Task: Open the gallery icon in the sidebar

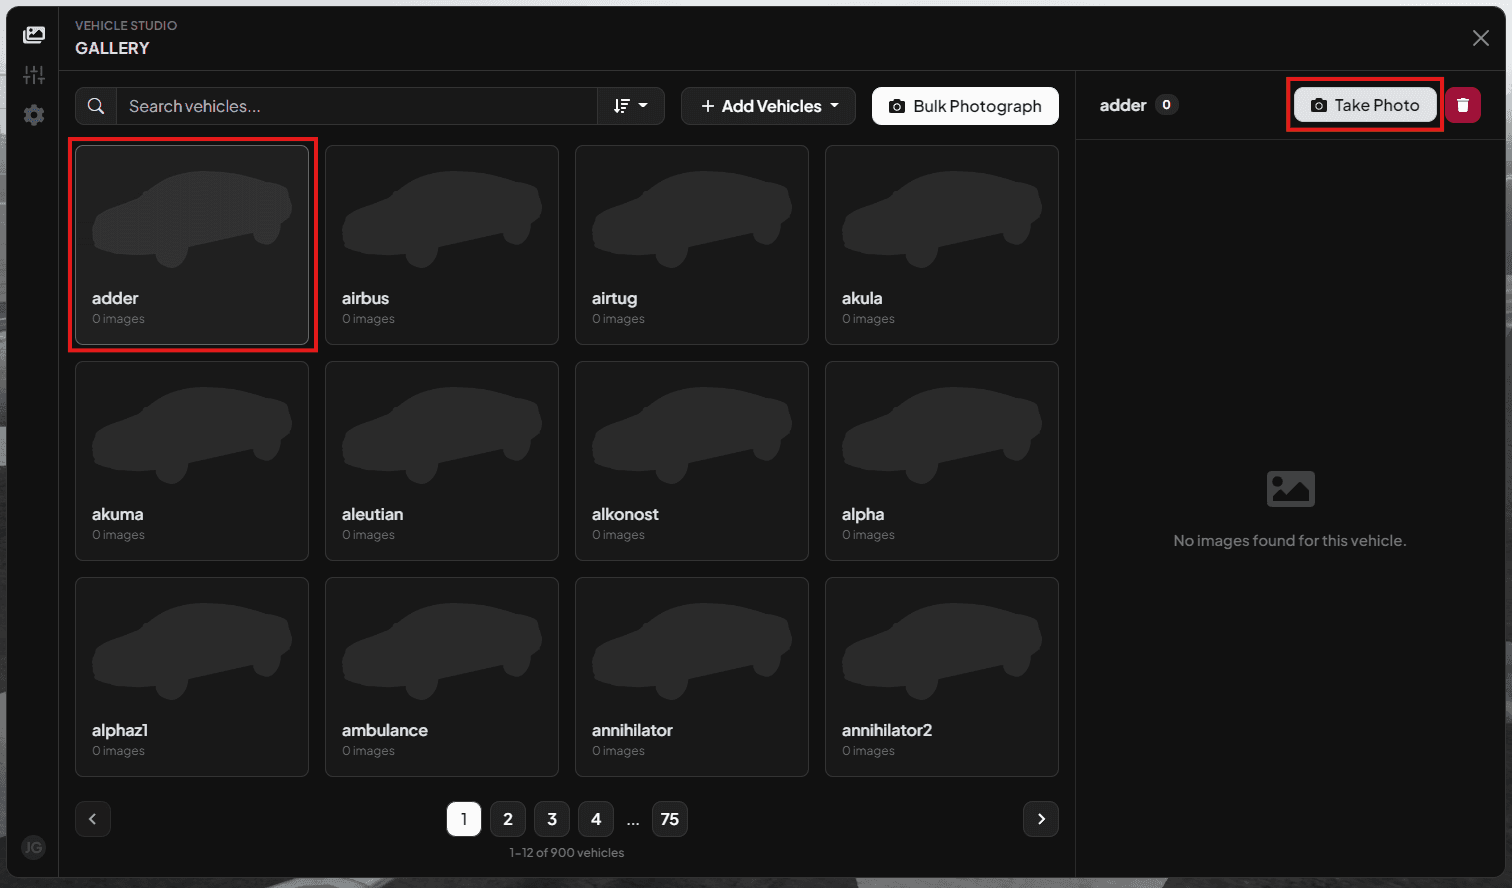Action: 34,35
